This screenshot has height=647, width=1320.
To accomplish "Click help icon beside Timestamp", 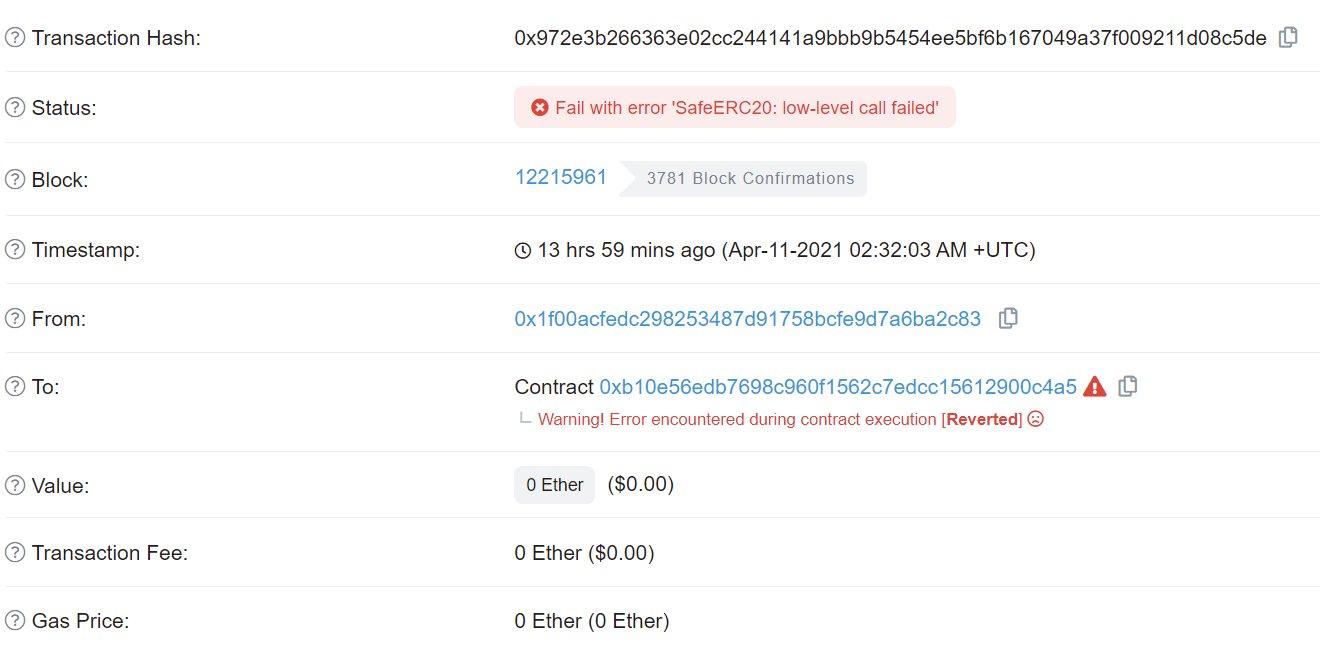I will [15, 250].
